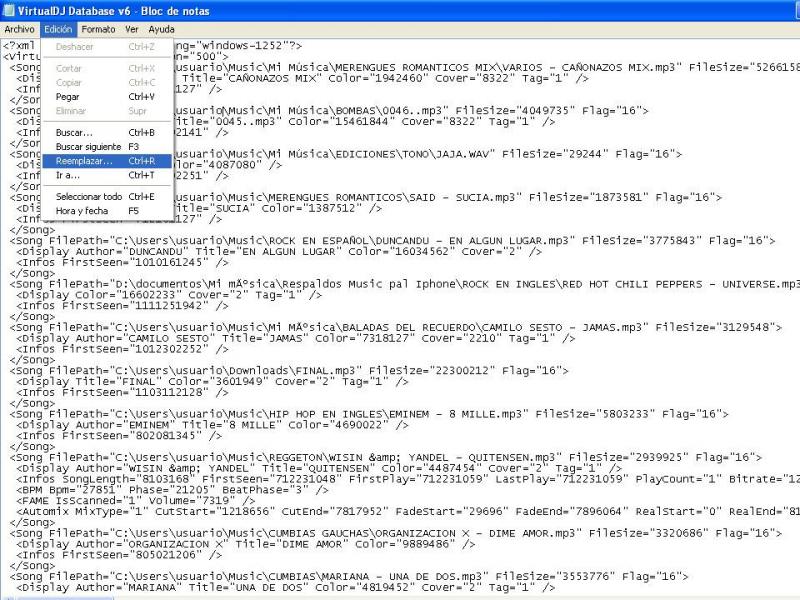
Task: Click the Display Author="EMINEM" line
Action: pyautogui.click(x=213, y=426)
